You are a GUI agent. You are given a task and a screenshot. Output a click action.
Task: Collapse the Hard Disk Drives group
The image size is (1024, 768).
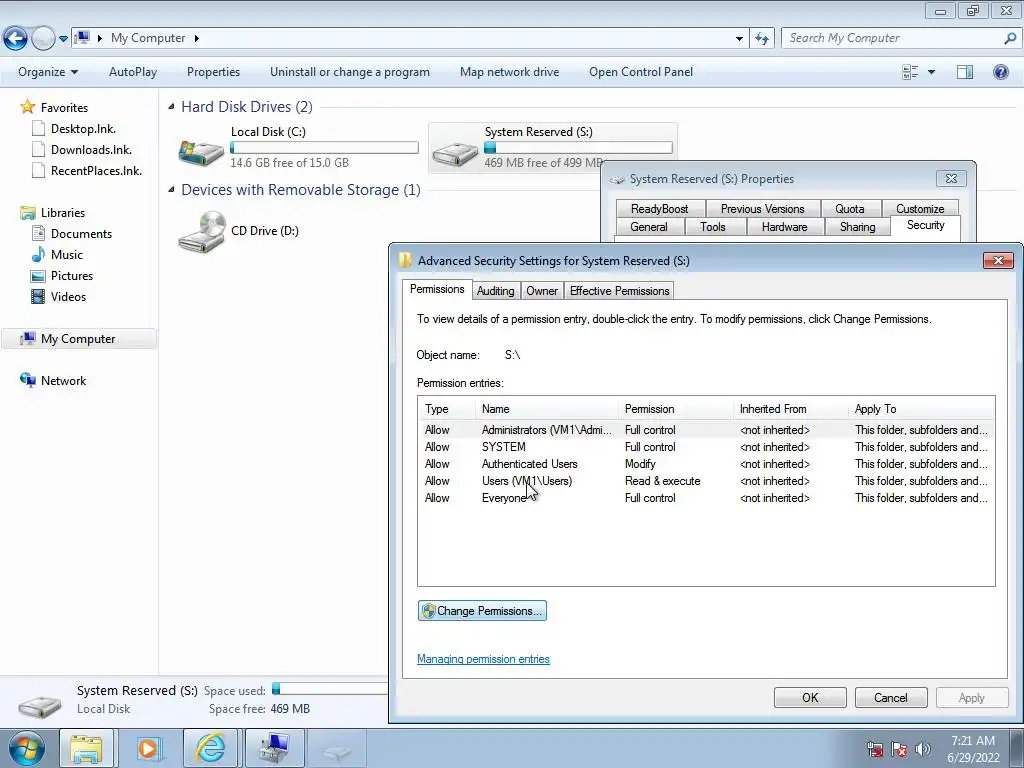(x=171, y=106)
